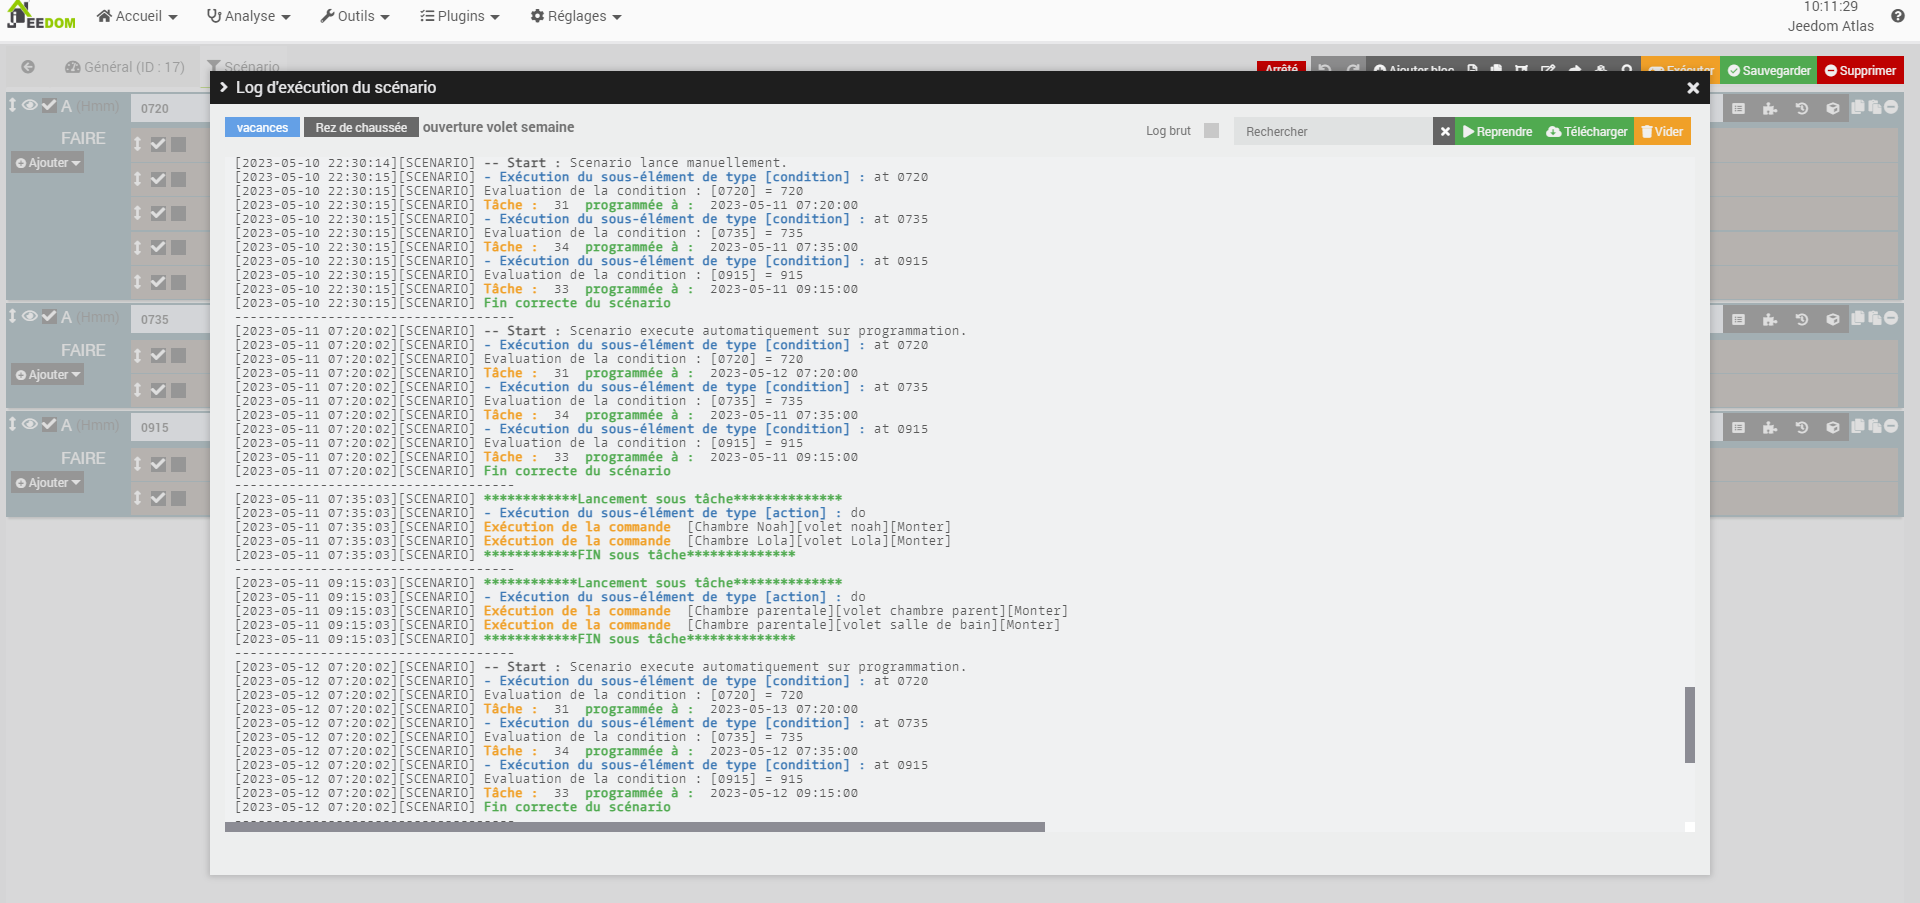
Task: Toggle the eye icon of the 0720 block
Action: (x=30, y=105)
